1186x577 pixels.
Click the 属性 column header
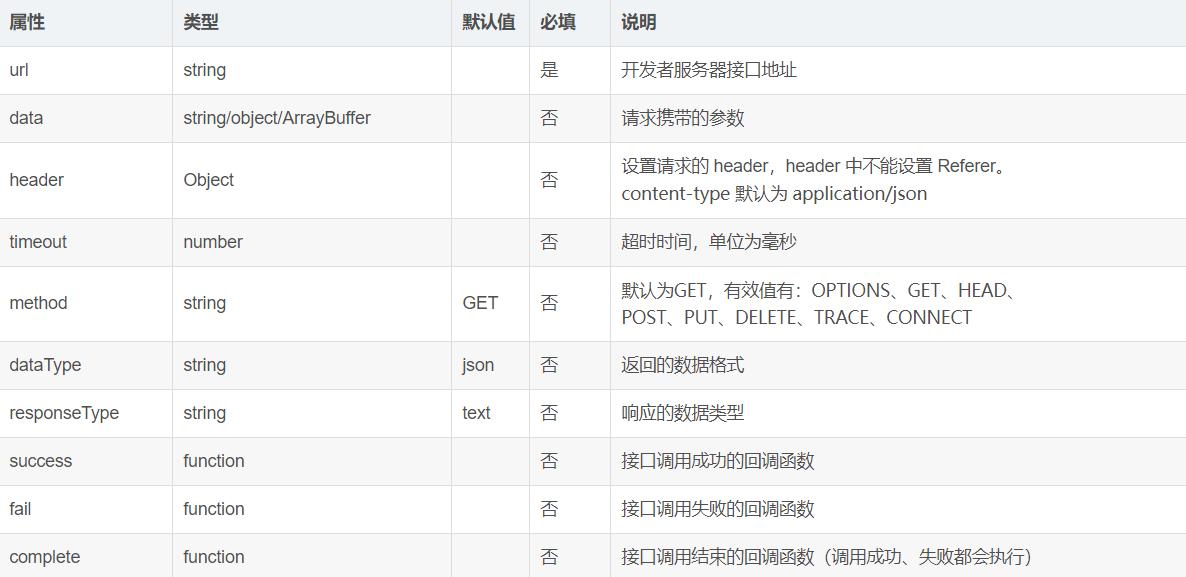click(x=23, y=21)
